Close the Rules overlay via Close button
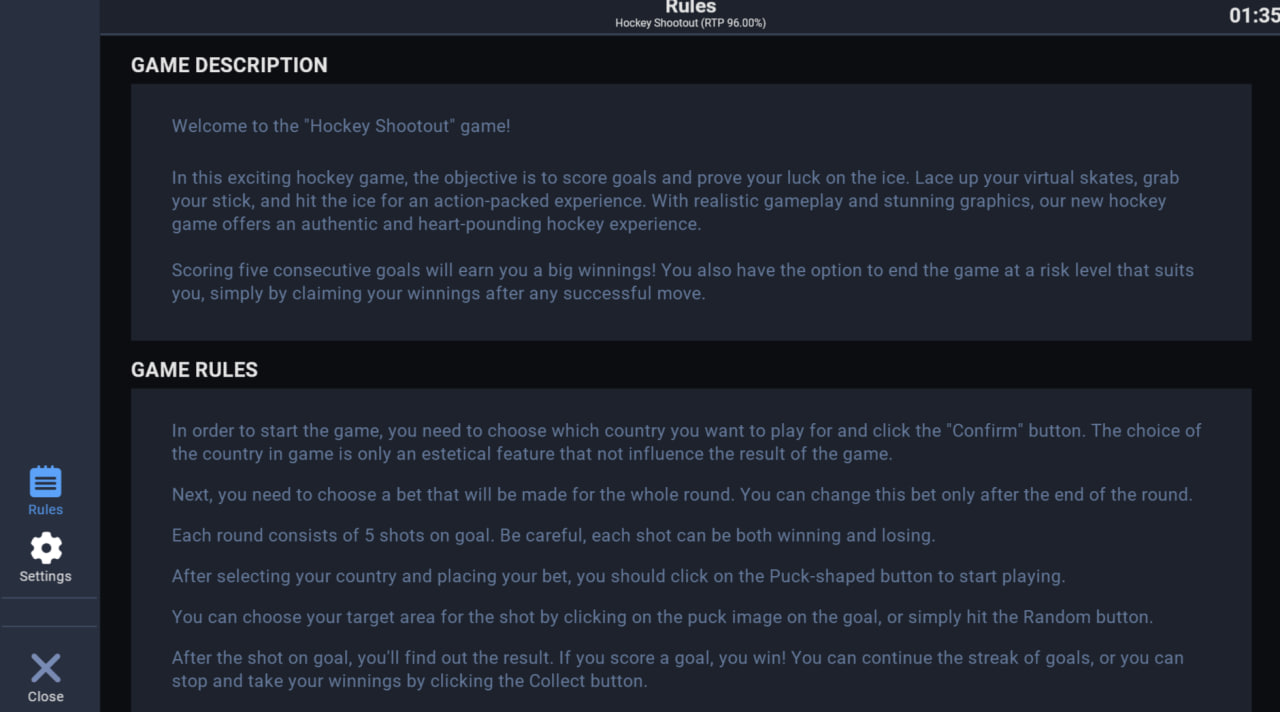1280x712 pixels. point(45,677)
